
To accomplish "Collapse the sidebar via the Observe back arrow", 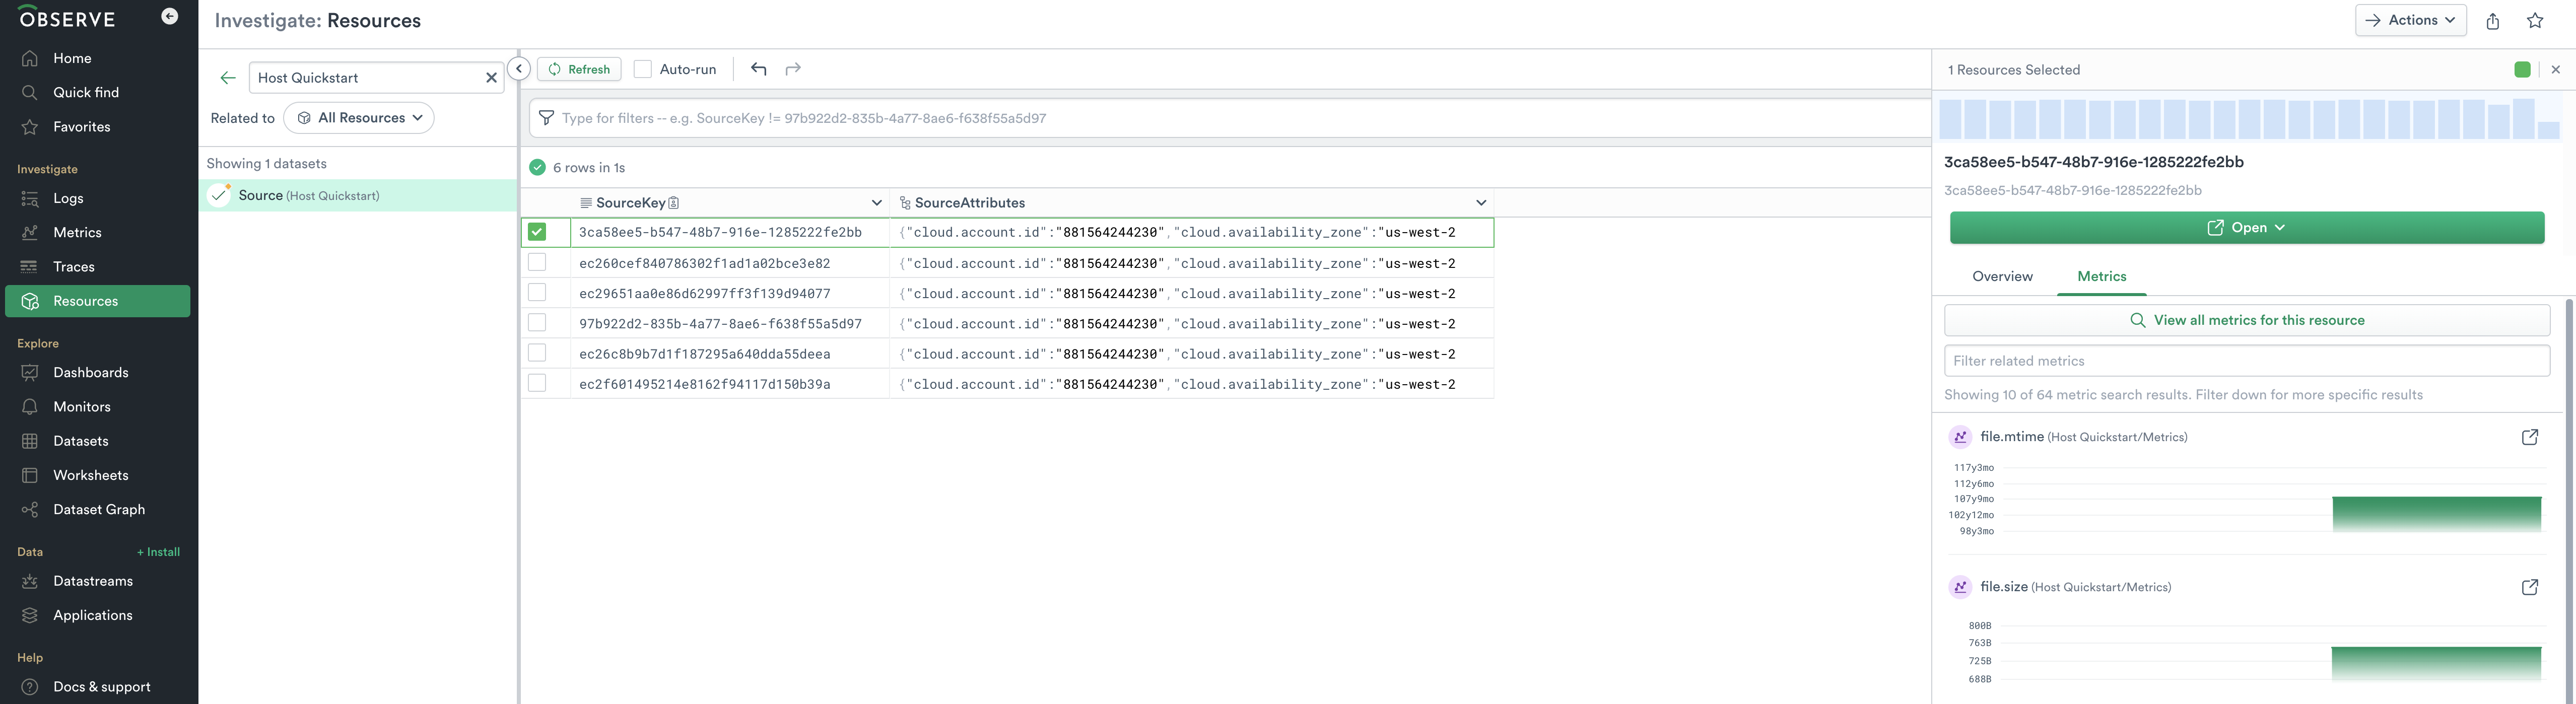I will (x=170, y=17).
